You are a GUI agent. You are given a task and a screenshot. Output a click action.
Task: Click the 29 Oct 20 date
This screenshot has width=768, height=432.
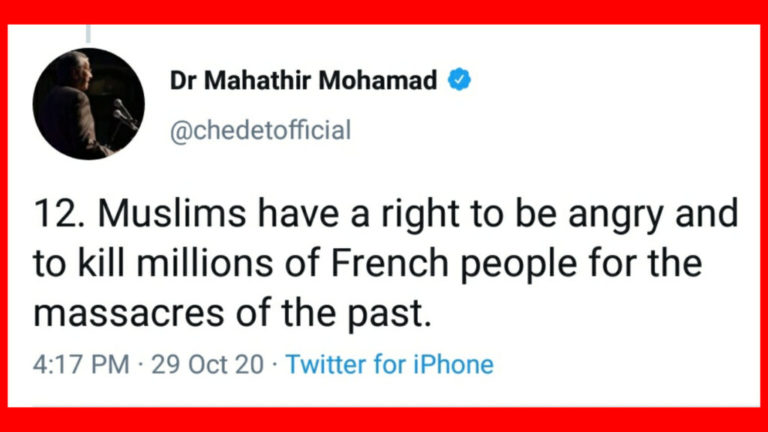tap(207, 365)
